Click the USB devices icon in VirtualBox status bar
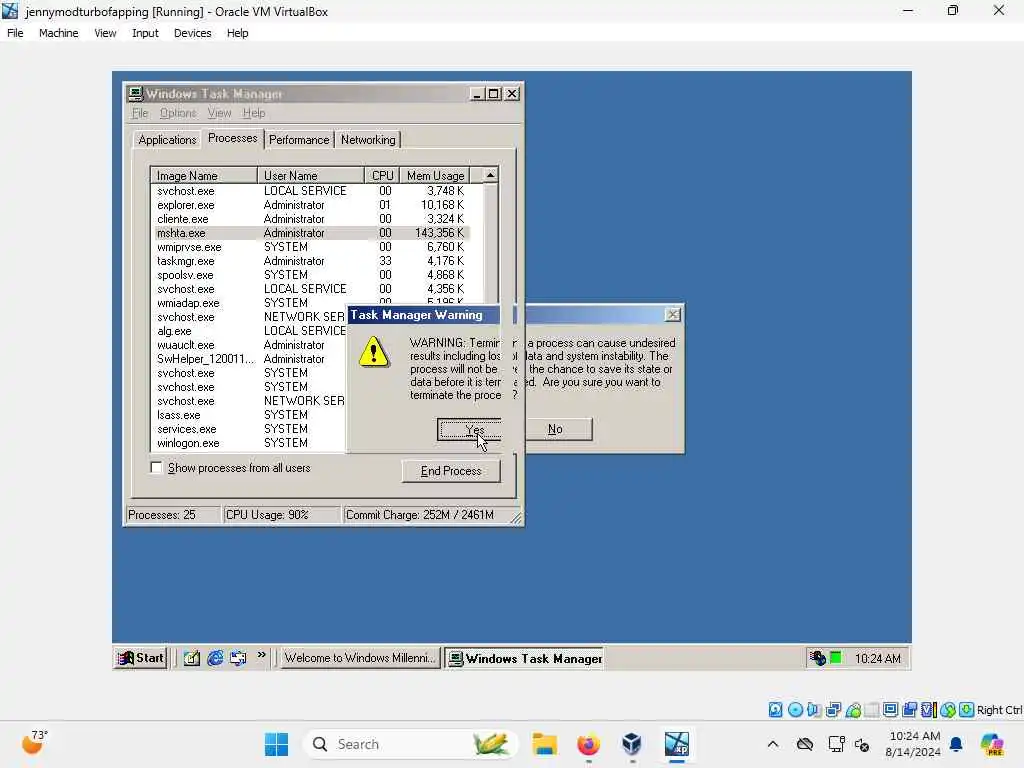 click(853, 710)
